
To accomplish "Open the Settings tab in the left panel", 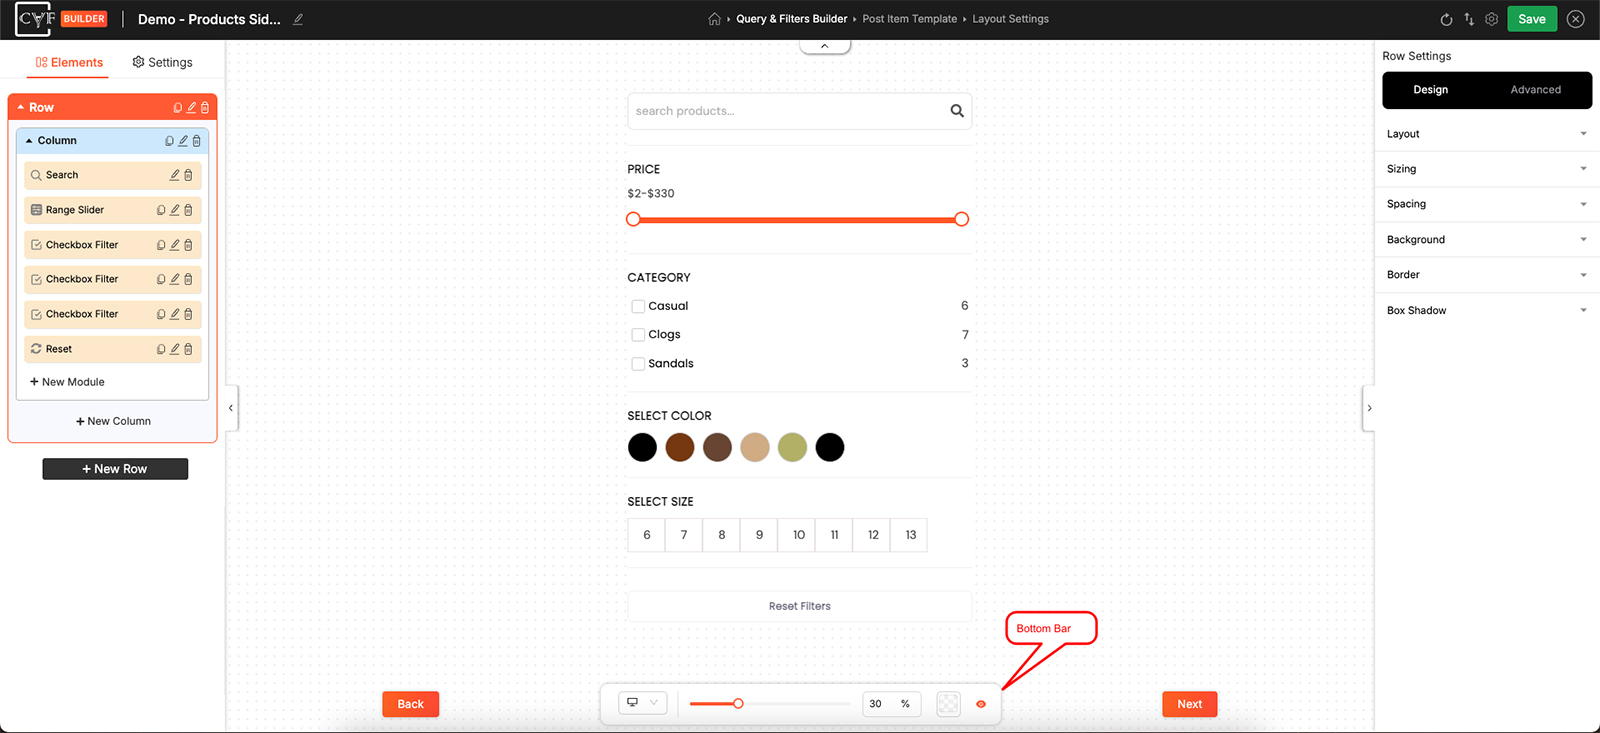I will 162,62.
